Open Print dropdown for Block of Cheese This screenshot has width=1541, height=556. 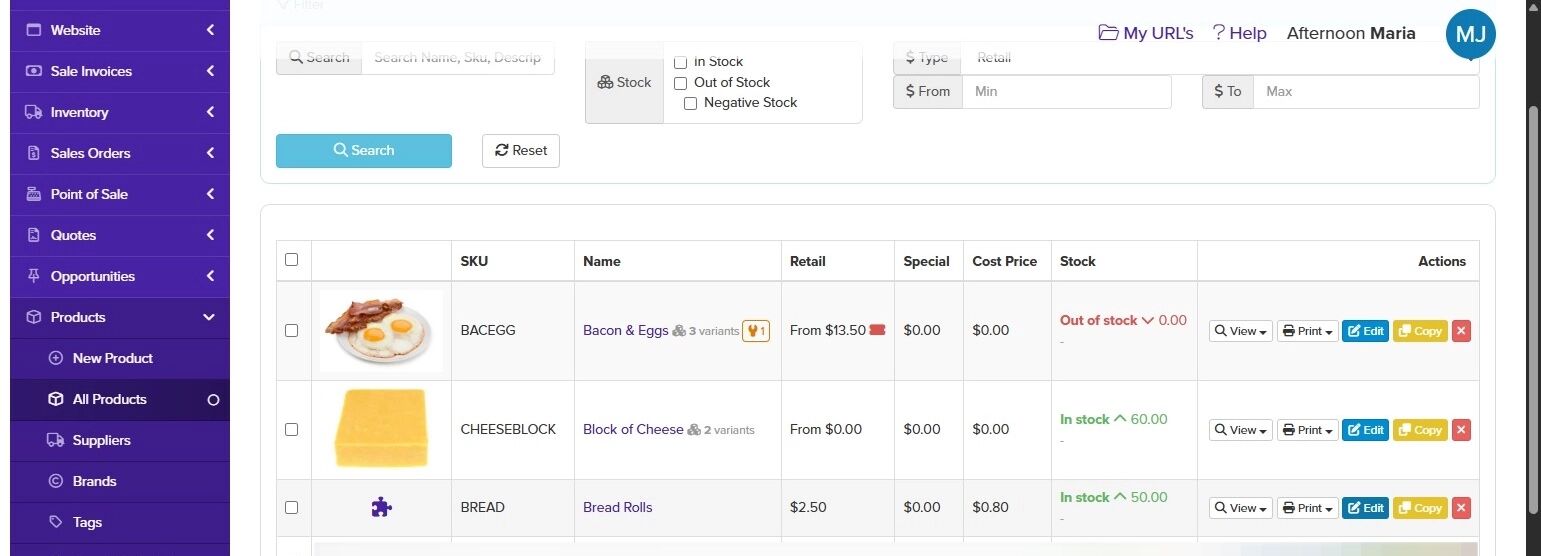(1307, 430)
